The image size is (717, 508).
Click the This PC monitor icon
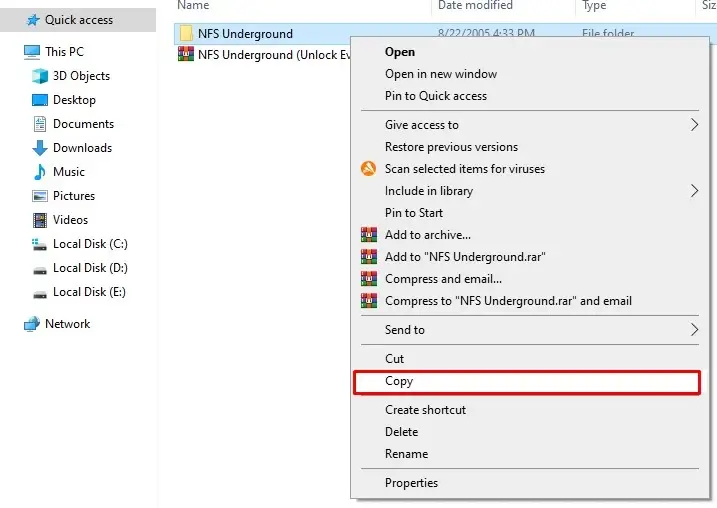pyautogui.click(x=32, y=52)
